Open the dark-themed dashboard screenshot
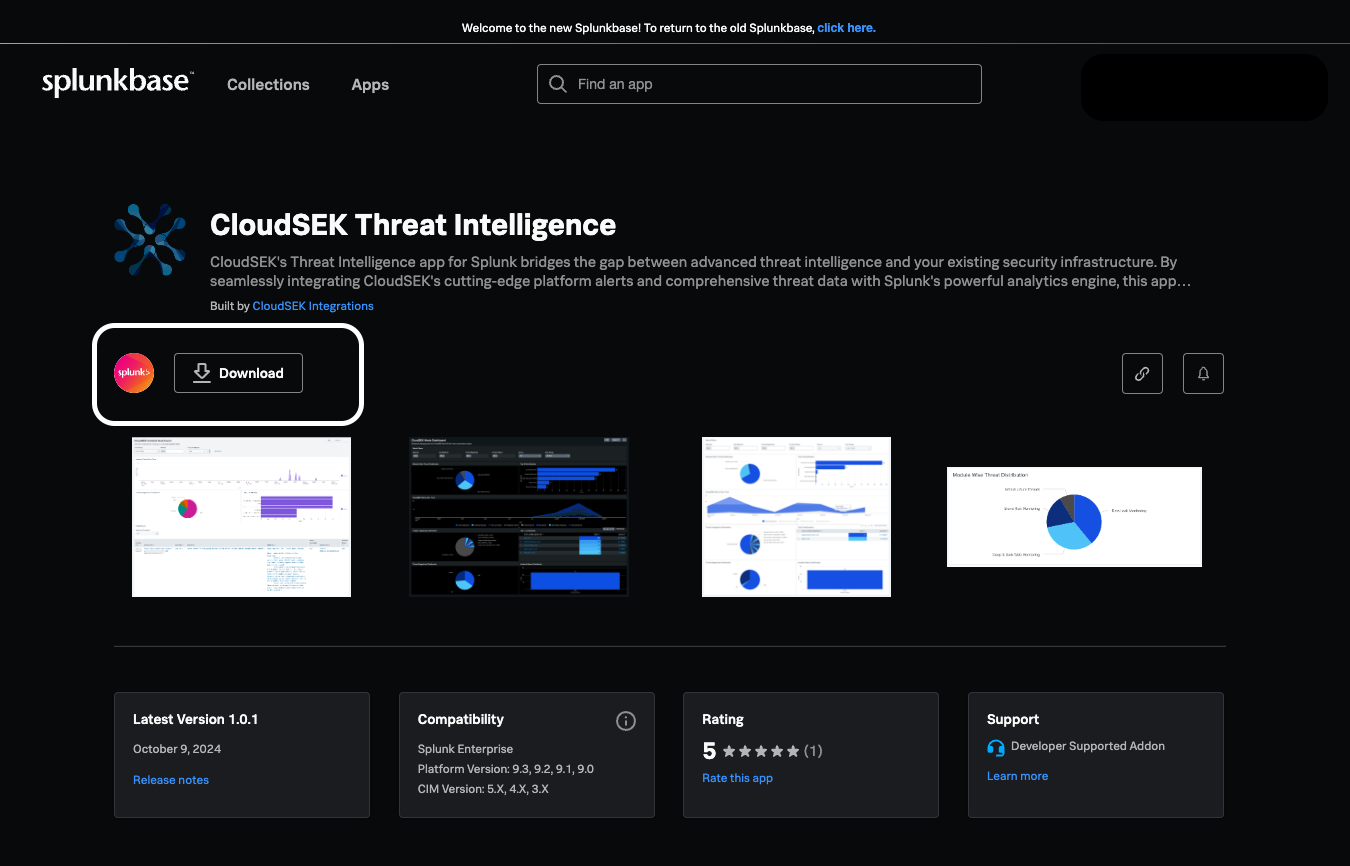This screenshot has height=866, width=1350. [519, 517]
